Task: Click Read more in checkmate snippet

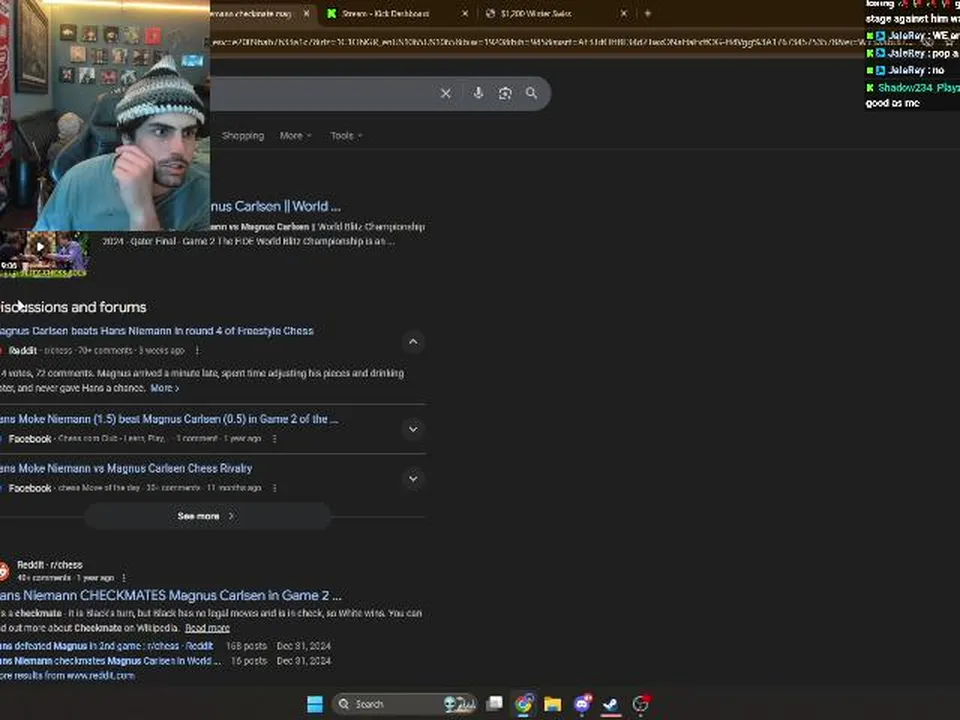Action: (207, 628)
